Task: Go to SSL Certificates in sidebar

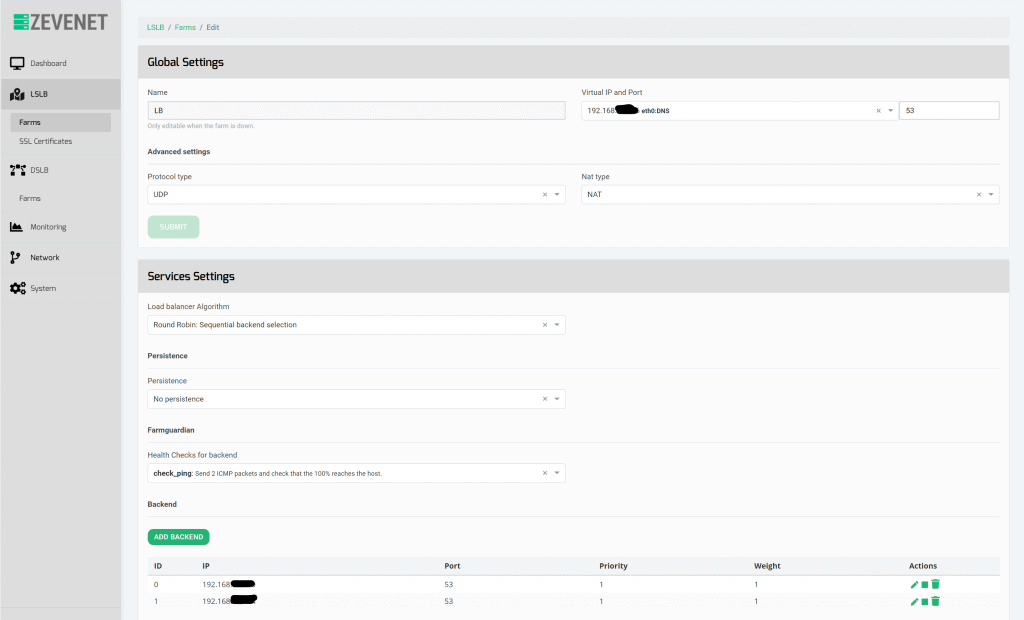Action: pyautogui.click(x=46, y=141)
